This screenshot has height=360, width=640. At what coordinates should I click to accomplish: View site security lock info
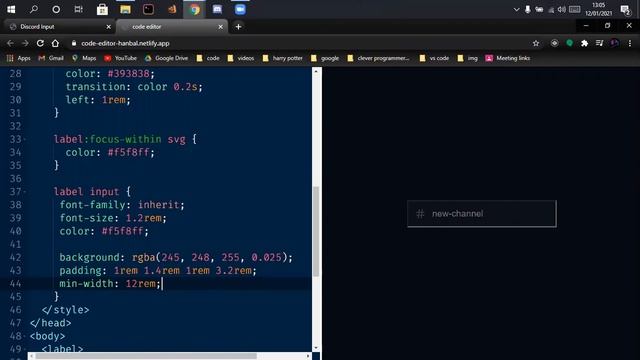(x=74, y=43)
